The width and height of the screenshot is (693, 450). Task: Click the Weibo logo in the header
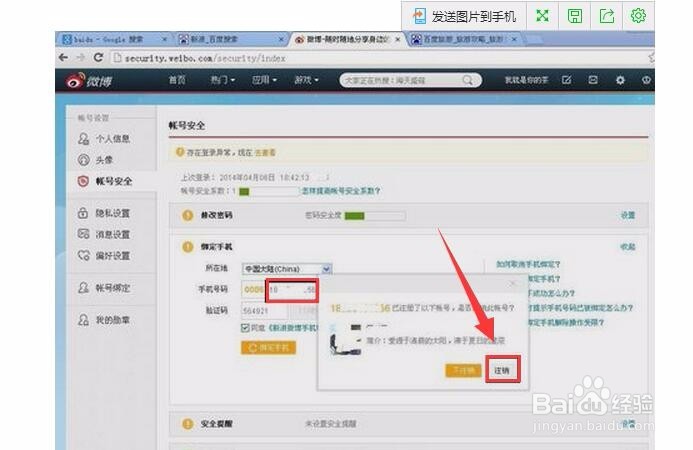tap(88, 80)
